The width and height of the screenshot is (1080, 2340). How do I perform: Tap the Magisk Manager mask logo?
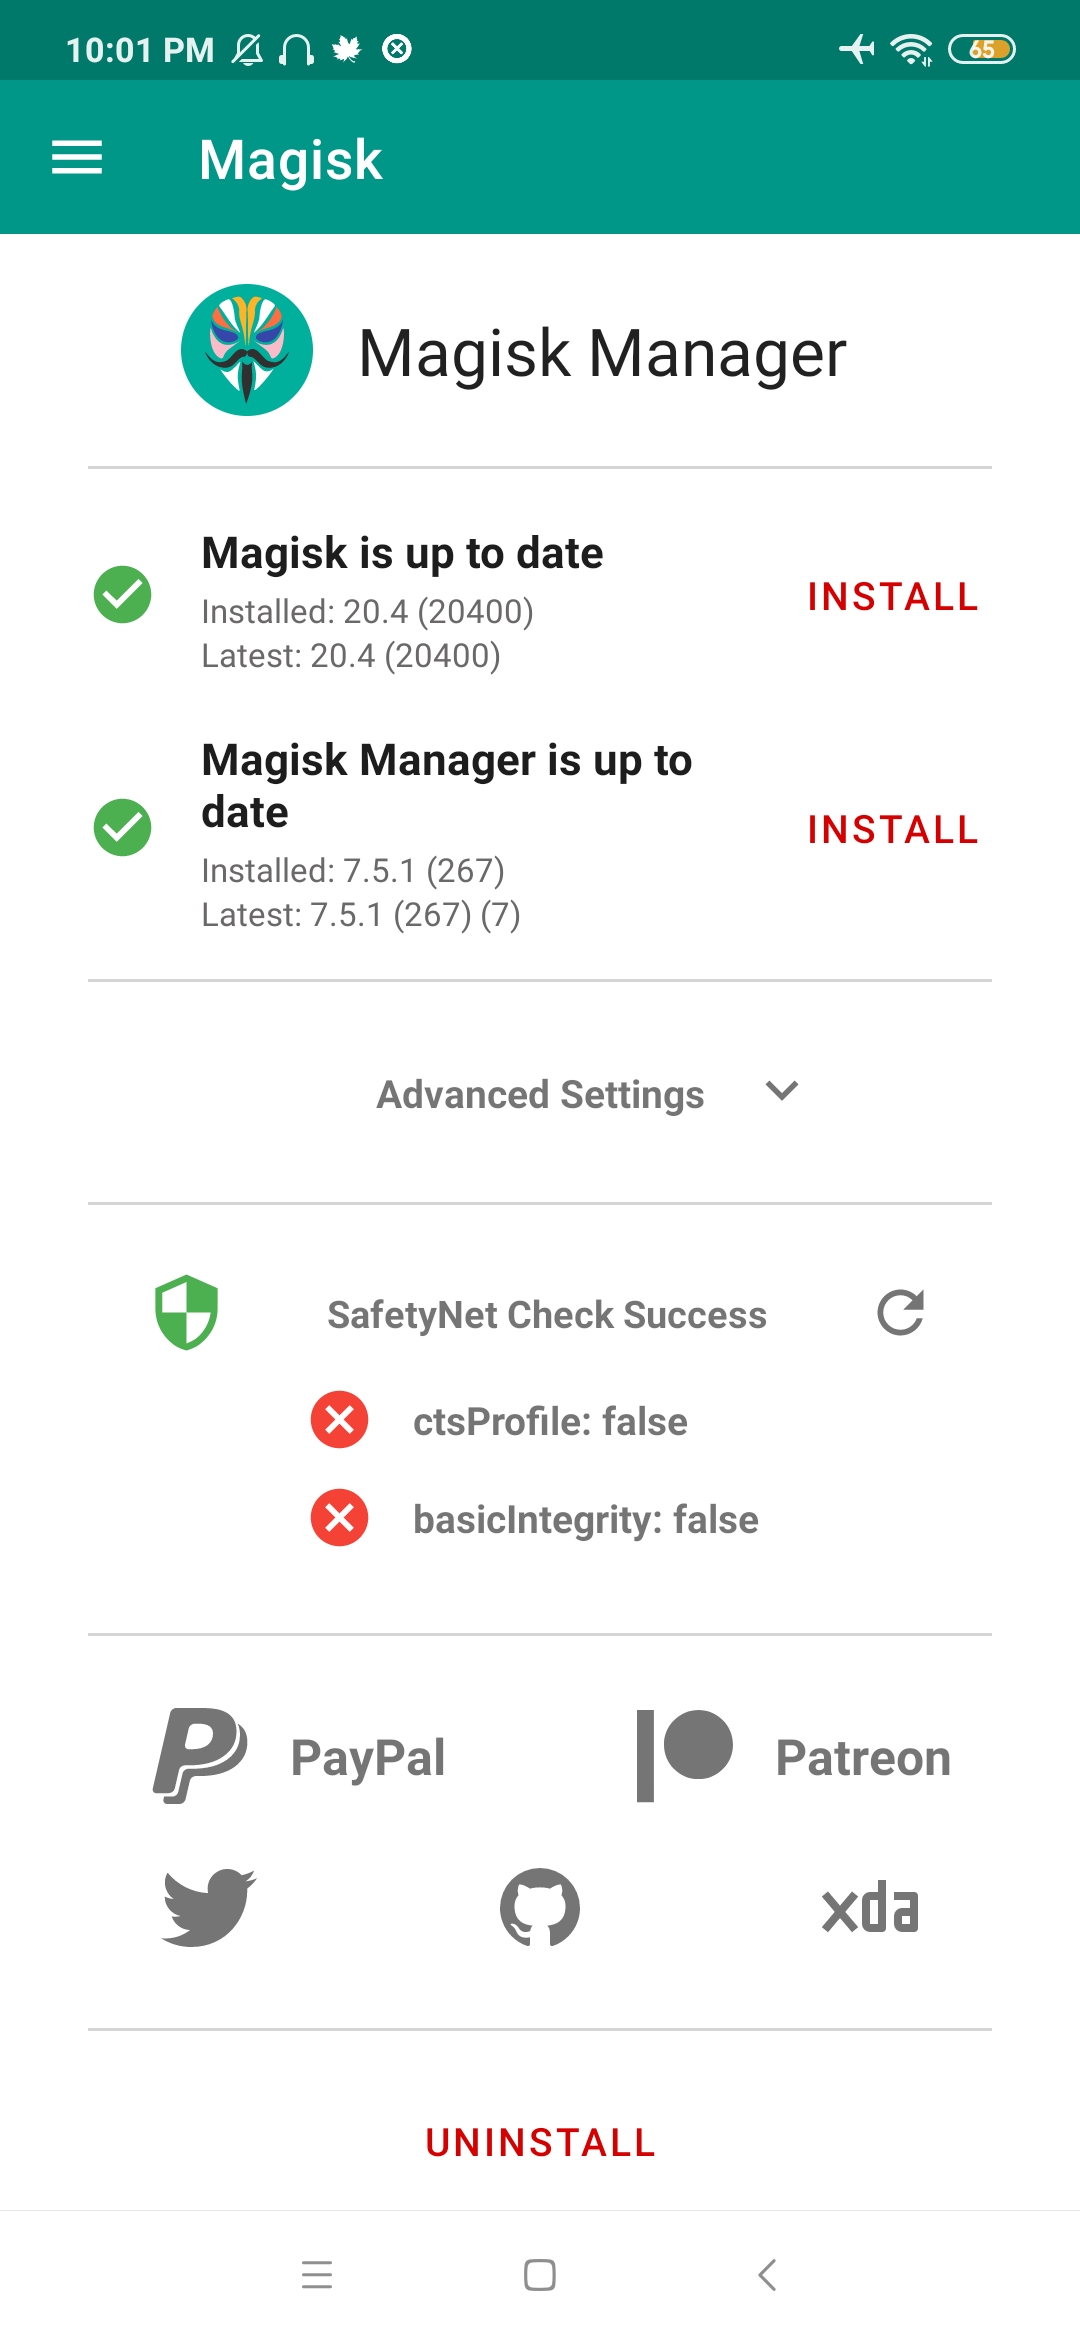point(247,350)
